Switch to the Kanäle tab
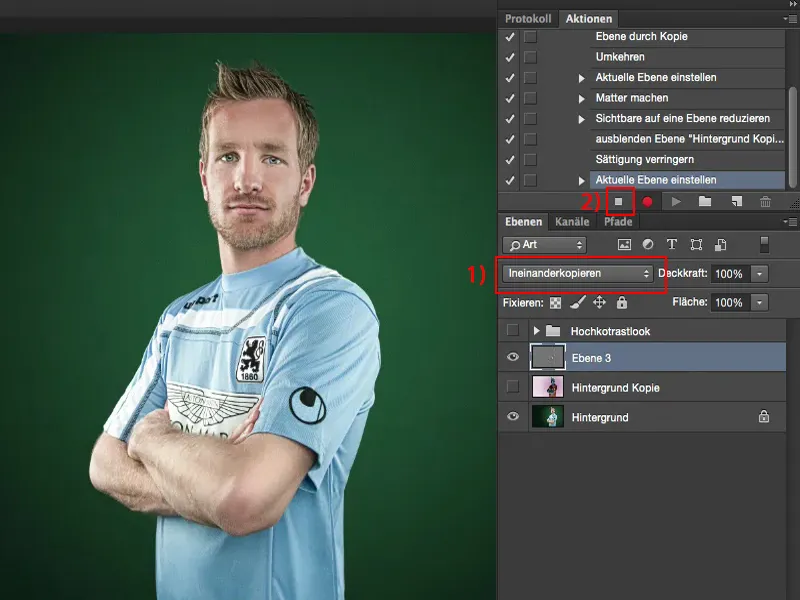 tap(572, 222)
